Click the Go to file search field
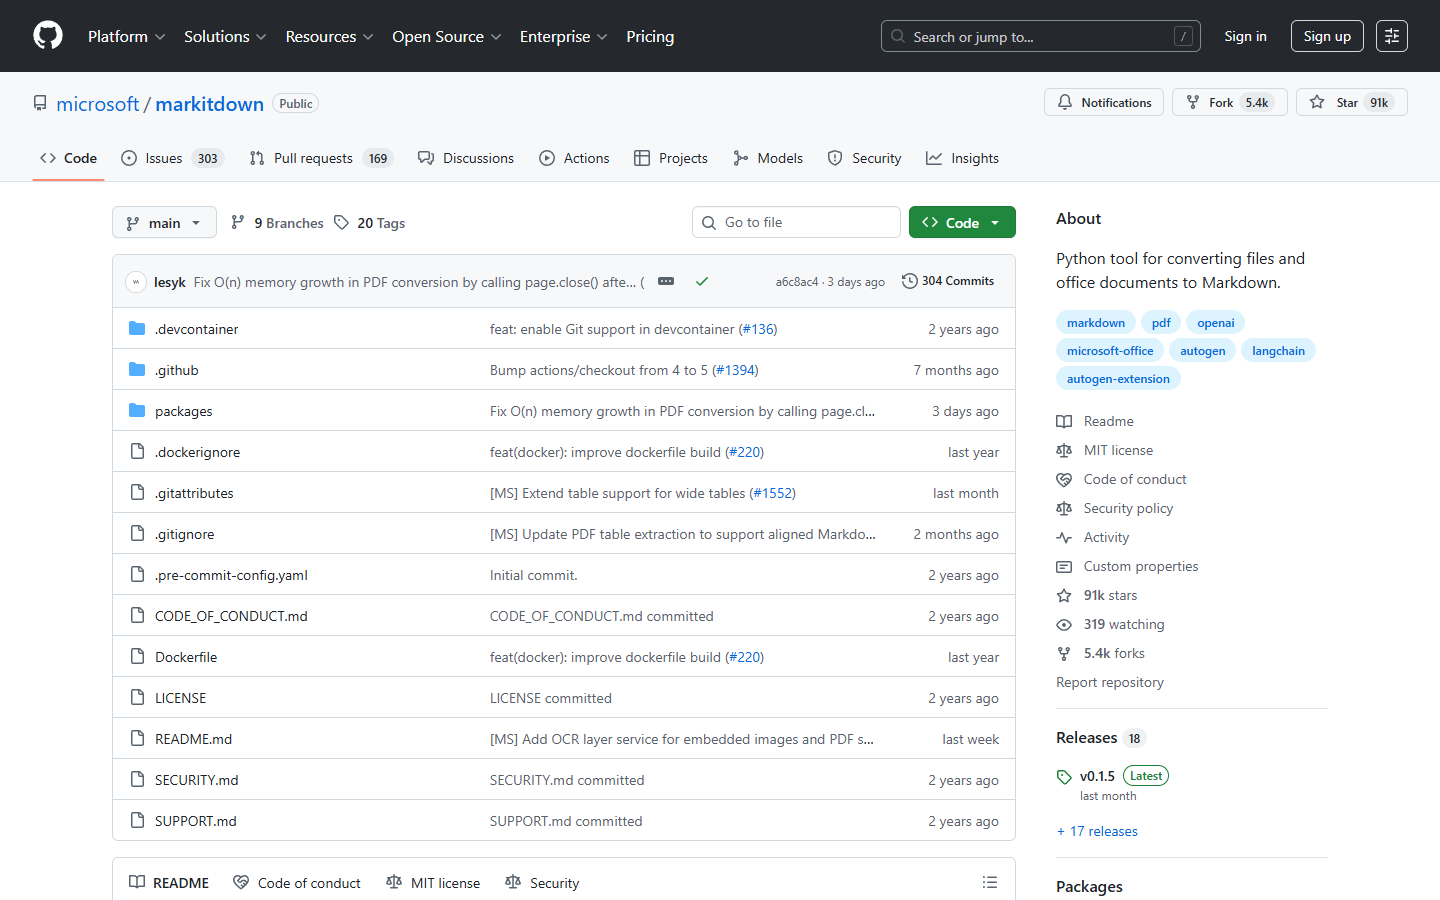The height and width of the screenshot is (900, 1440). (x=796, y=221)
